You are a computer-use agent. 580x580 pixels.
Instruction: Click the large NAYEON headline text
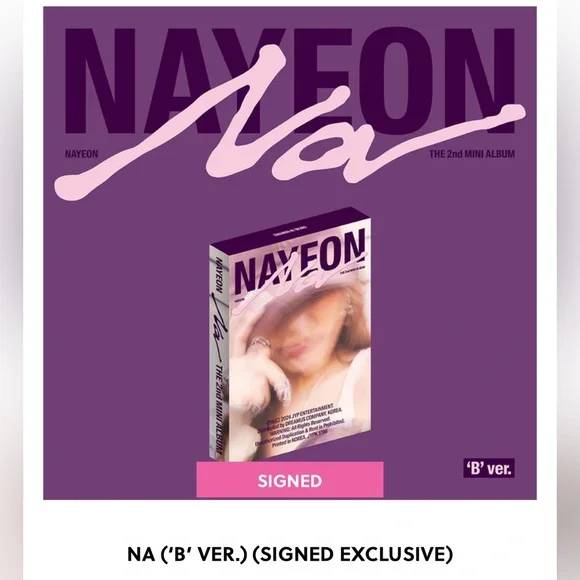point(290,81)
